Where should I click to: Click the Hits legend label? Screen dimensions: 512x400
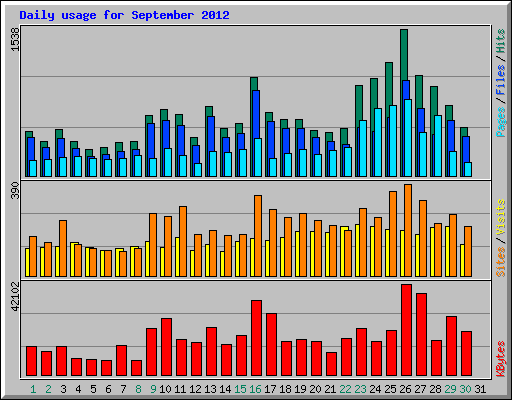coord(501,41)
